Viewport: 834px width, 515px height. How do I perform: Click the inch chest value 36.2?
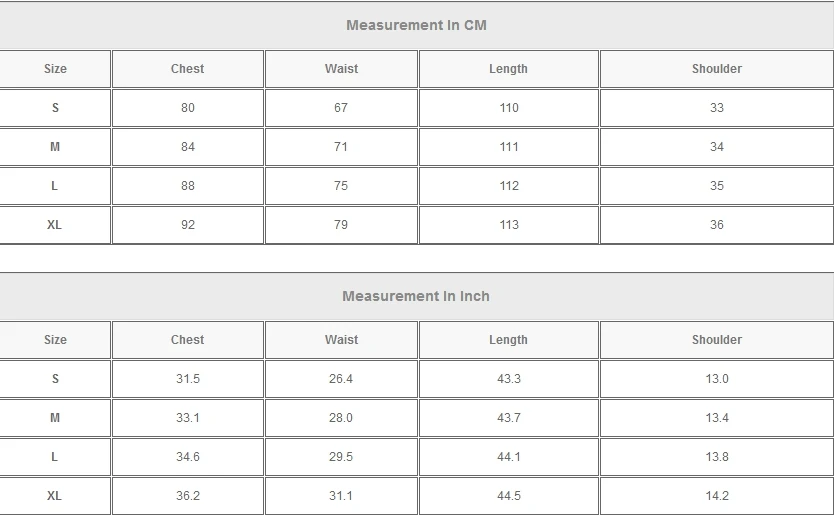point(188,496)
